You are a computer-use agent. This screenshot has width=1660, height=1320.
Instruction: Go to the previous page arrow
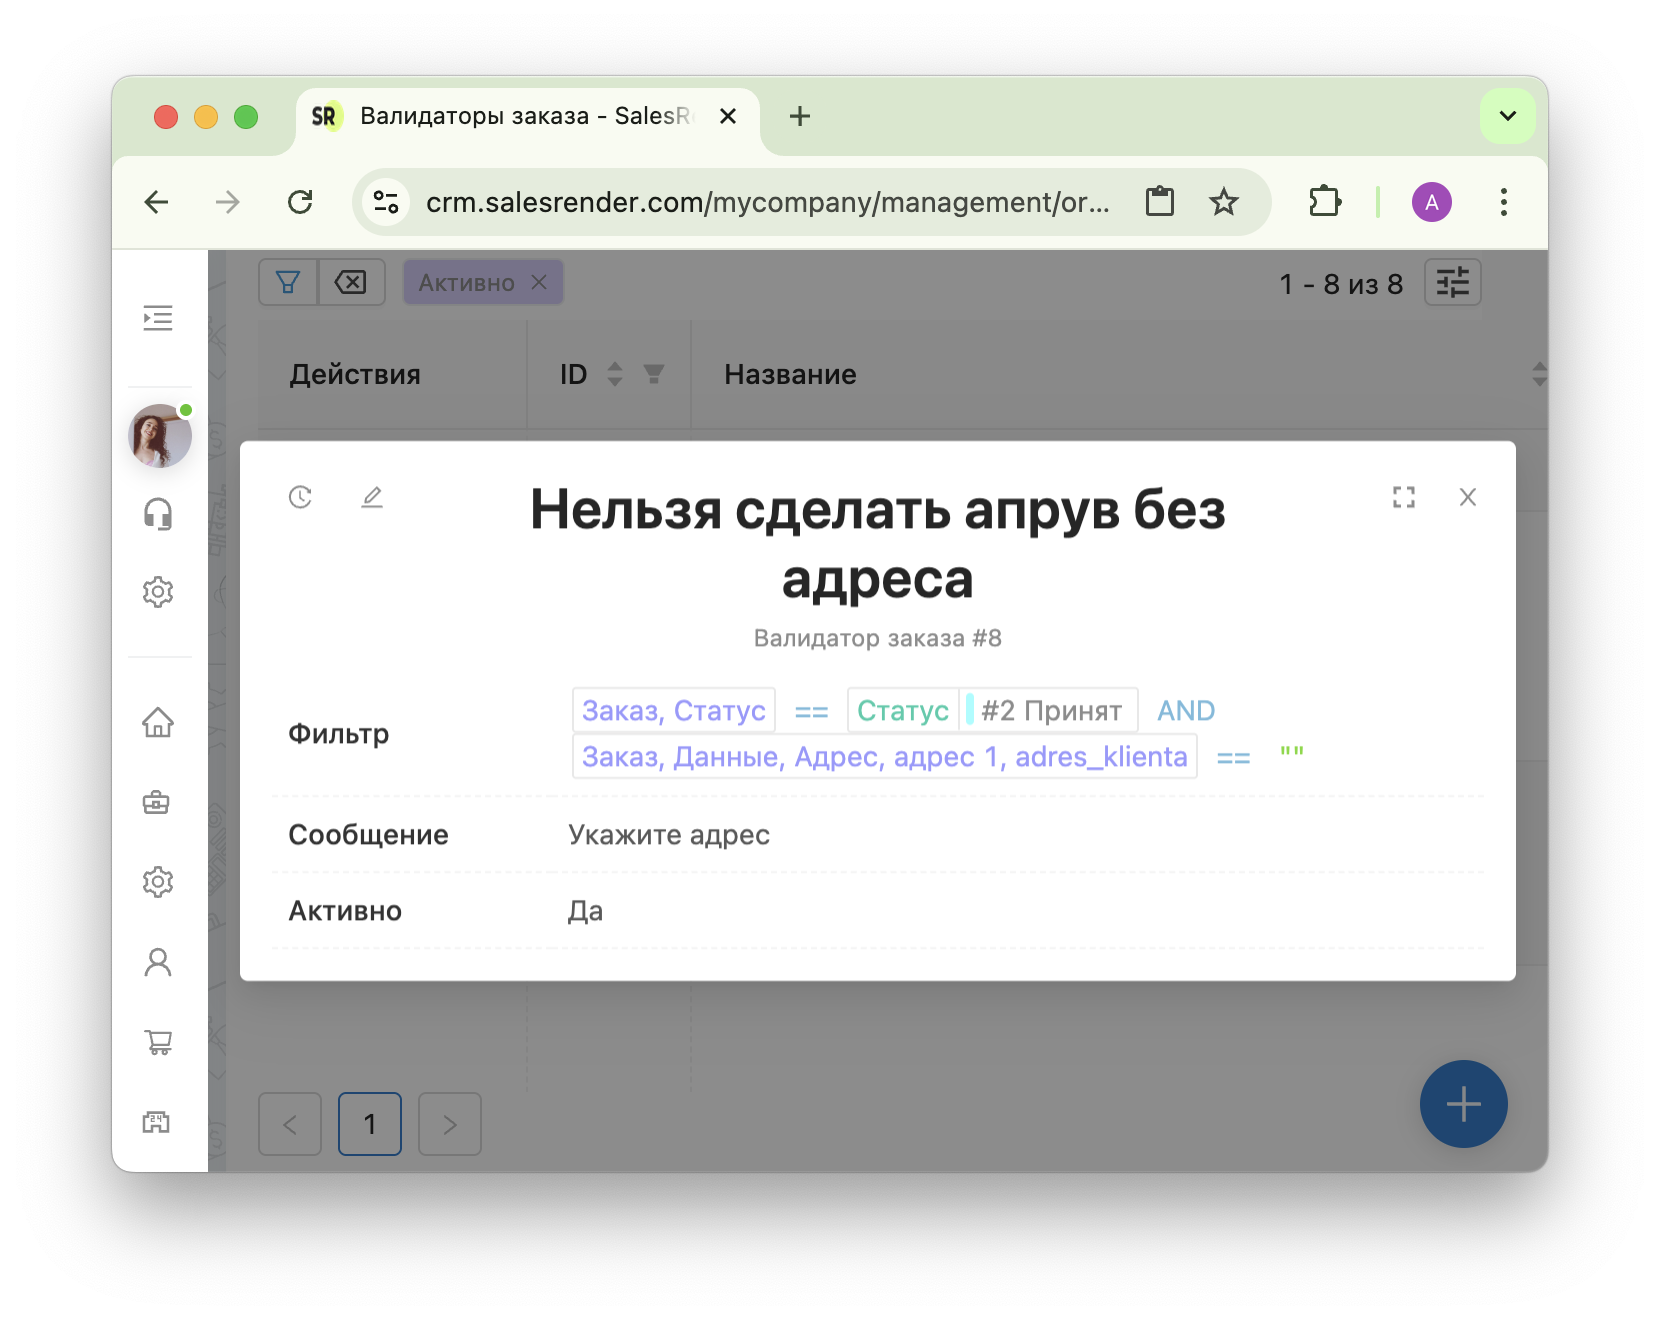(290, 1124)
